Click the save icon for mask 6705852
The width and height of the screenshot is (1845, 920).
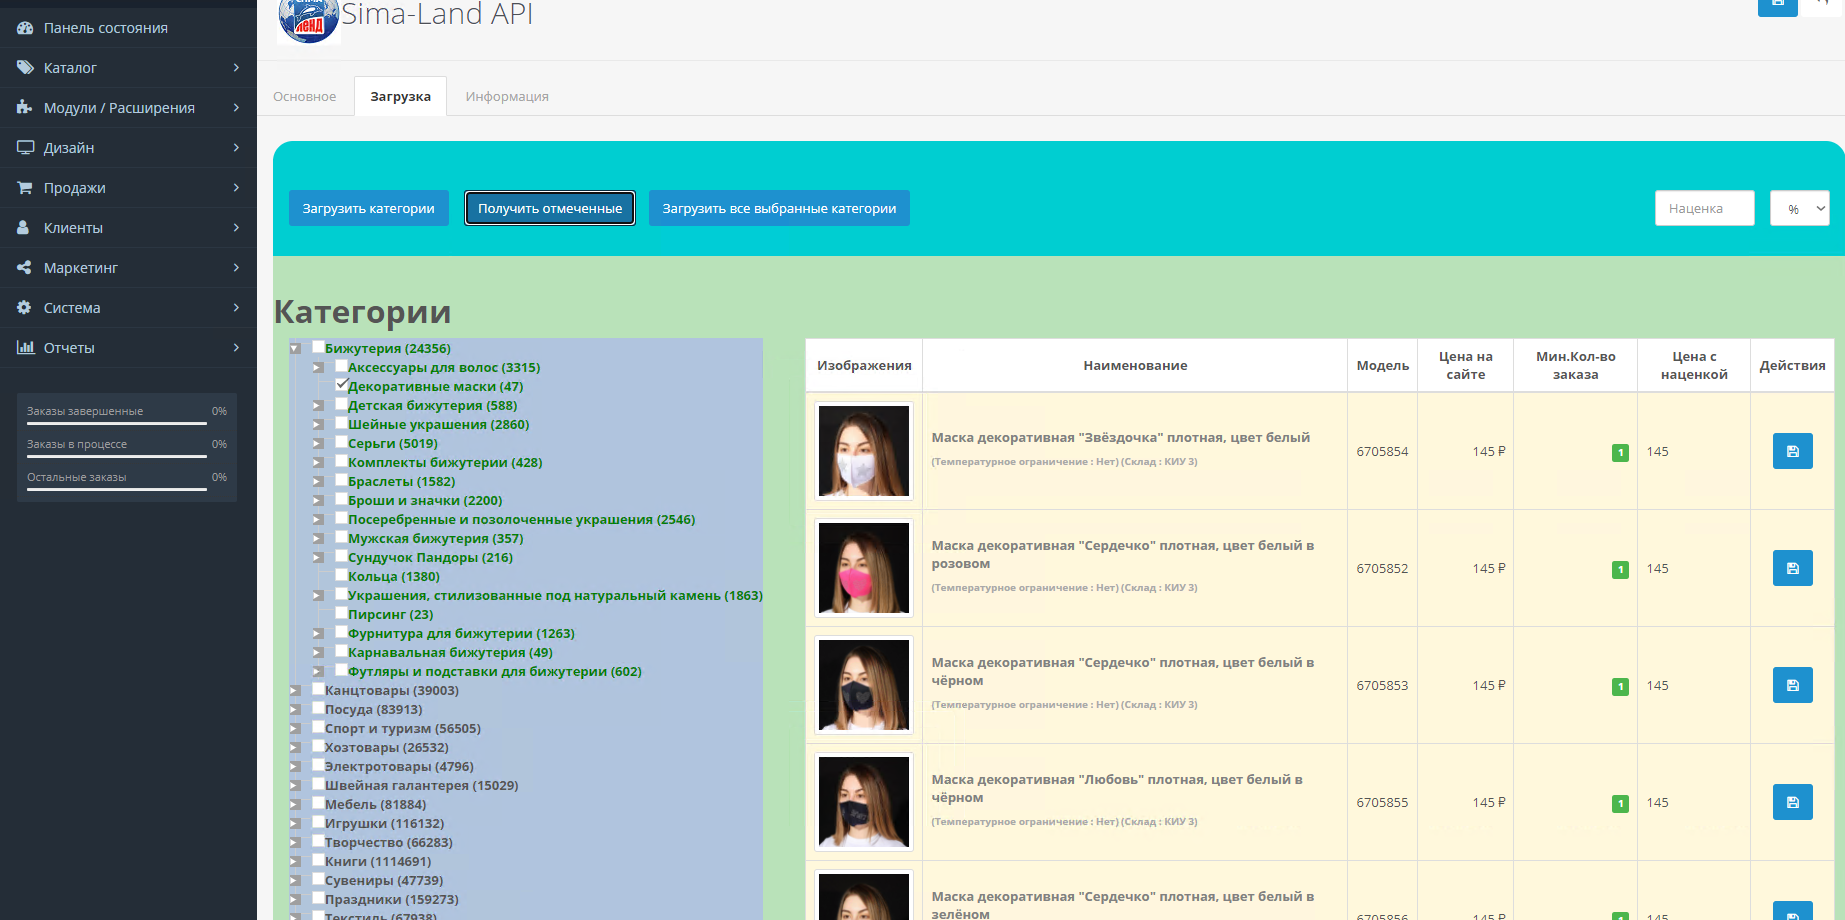click(1792, 568)
